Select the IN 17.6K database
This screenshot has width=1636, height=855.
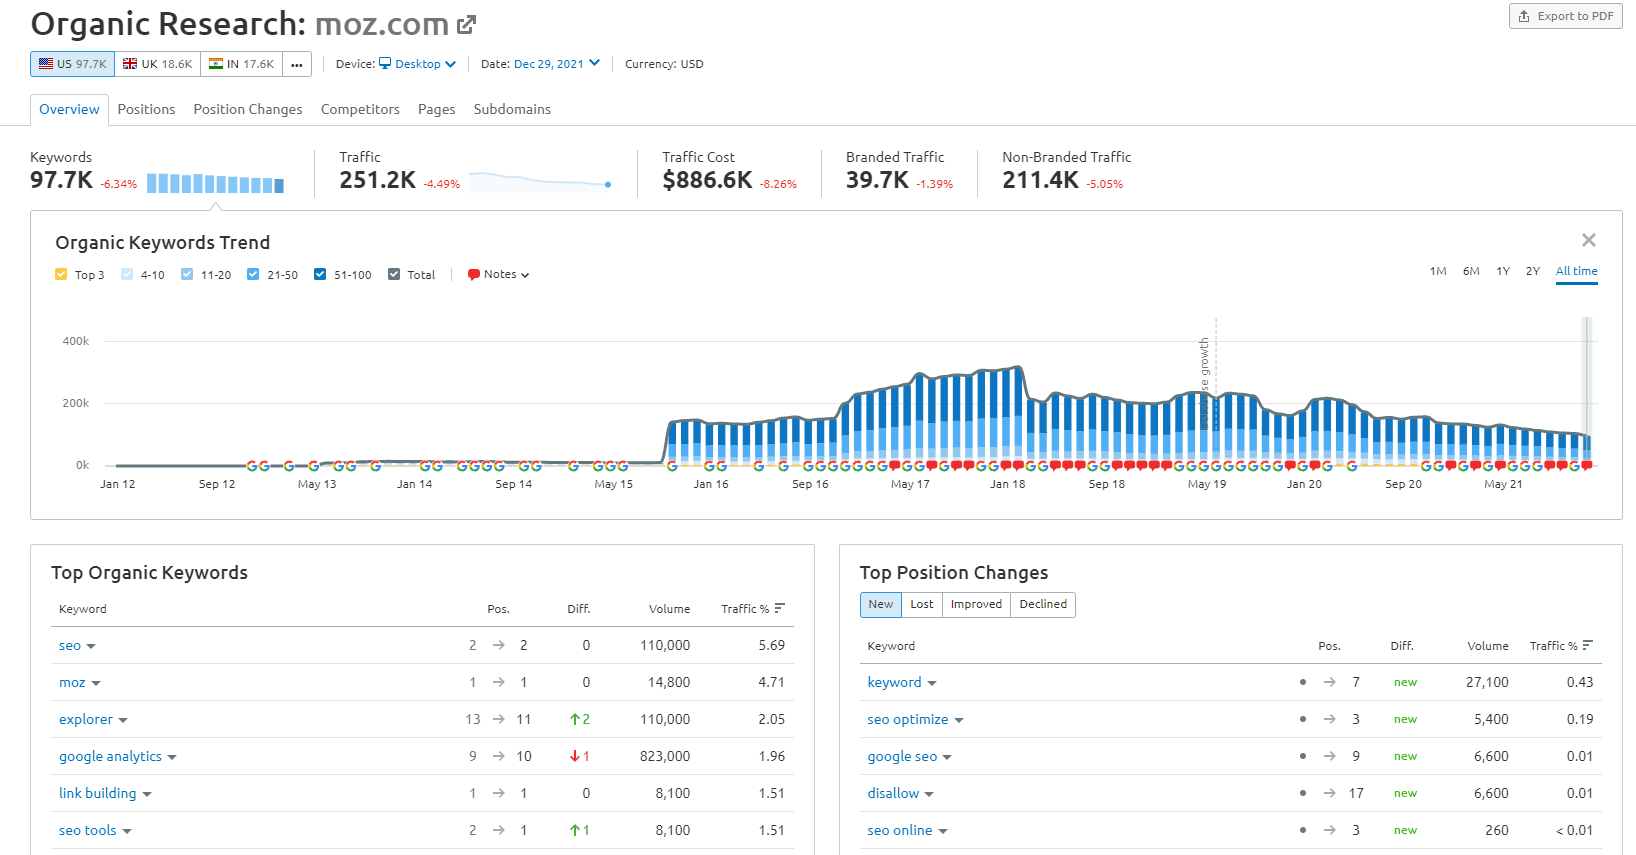241,64
